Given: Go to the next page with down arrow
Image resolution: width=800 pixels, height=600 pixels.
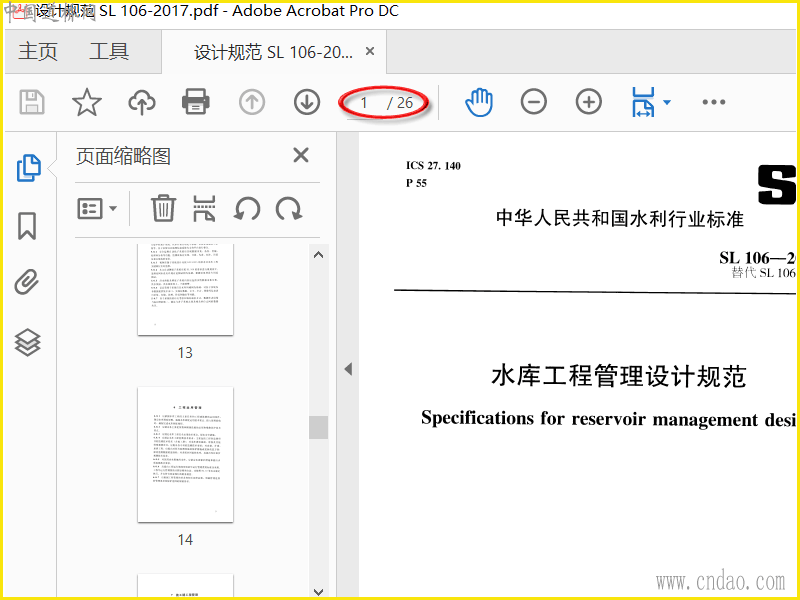Looking at the screenshot, I should 307,102.
